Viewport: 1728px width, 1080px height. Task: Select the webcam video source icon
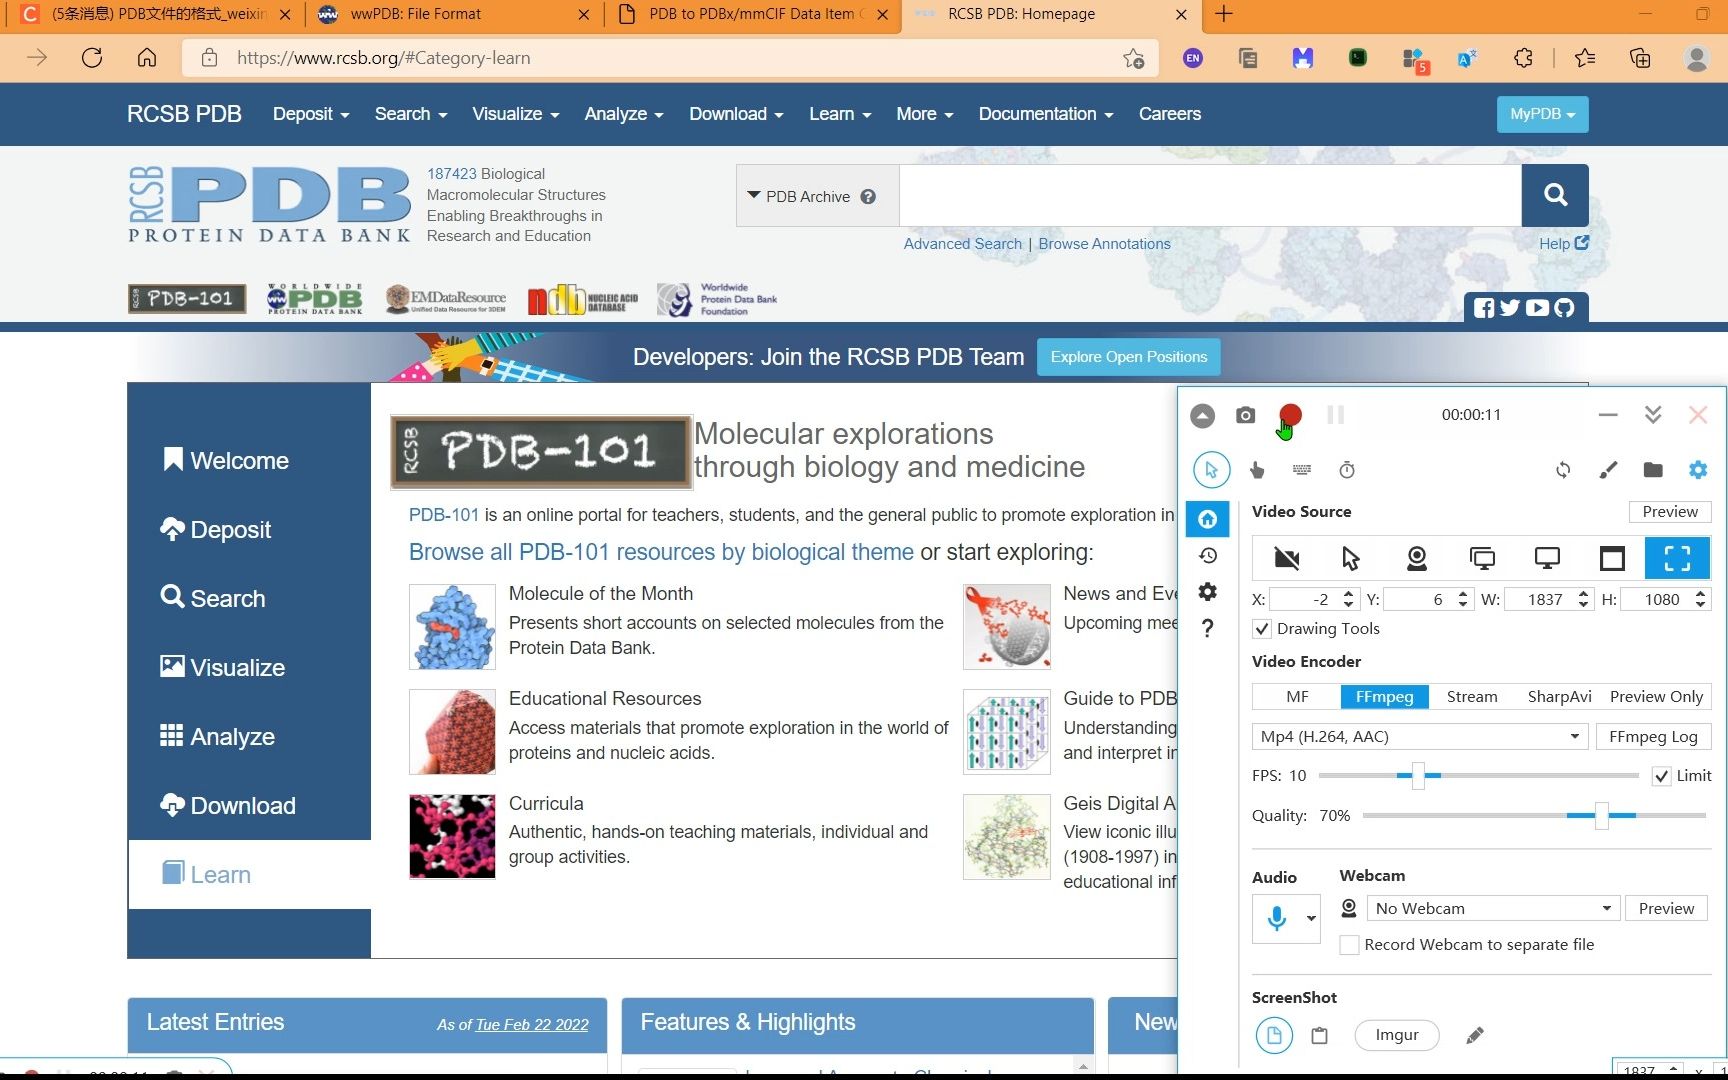1417,558
